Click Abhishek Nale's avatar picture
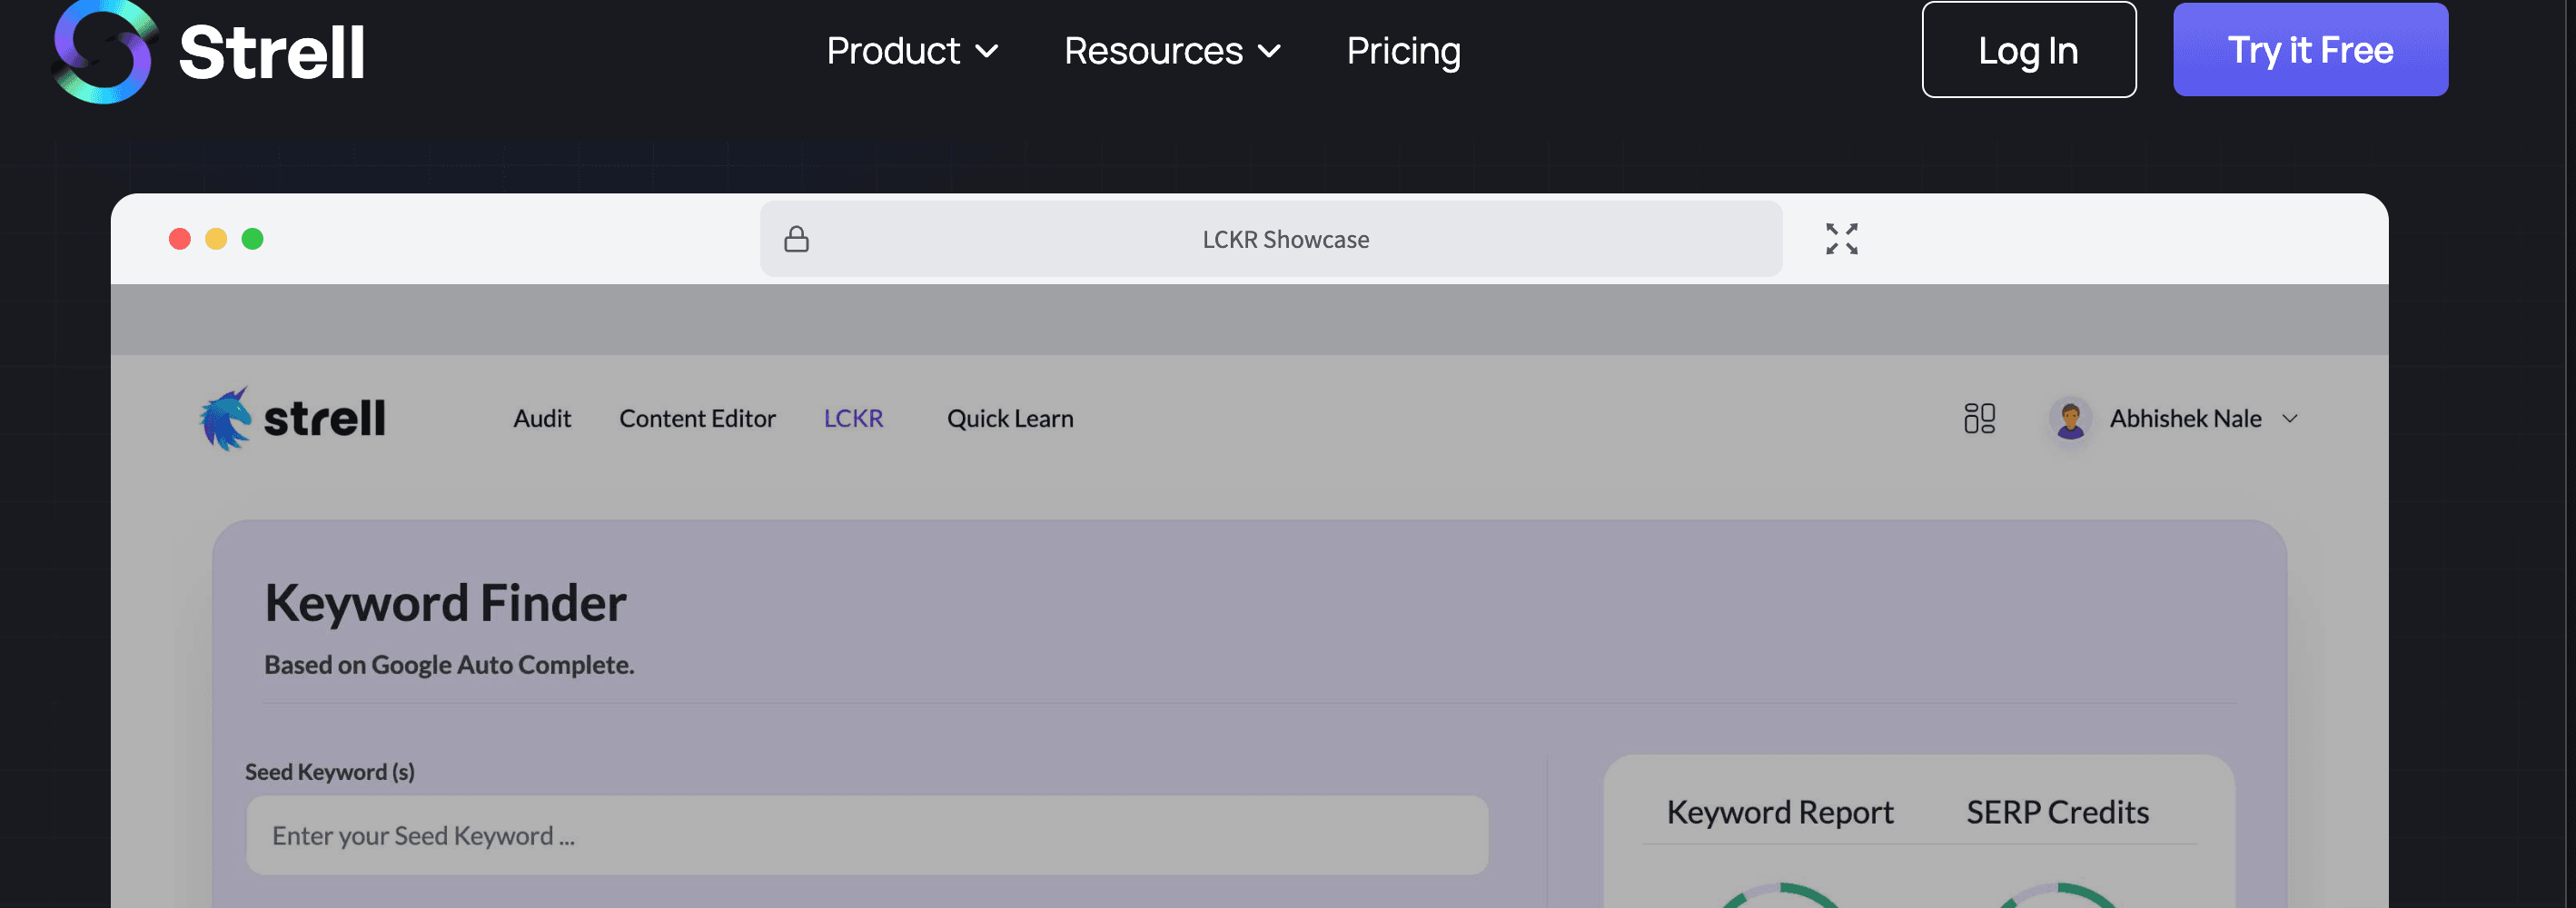Image resolution: width=2576 pixels, height=908 pixels. [2070, 418]
